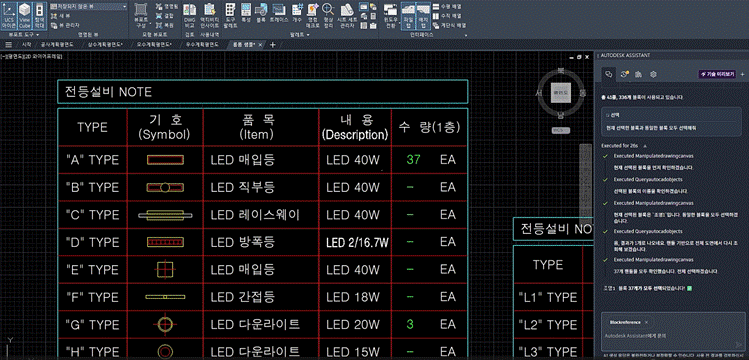Switch to the 공사계획평면도 tab
The width and height of the screenshot is (749, 360).
[x=57, y=44]
